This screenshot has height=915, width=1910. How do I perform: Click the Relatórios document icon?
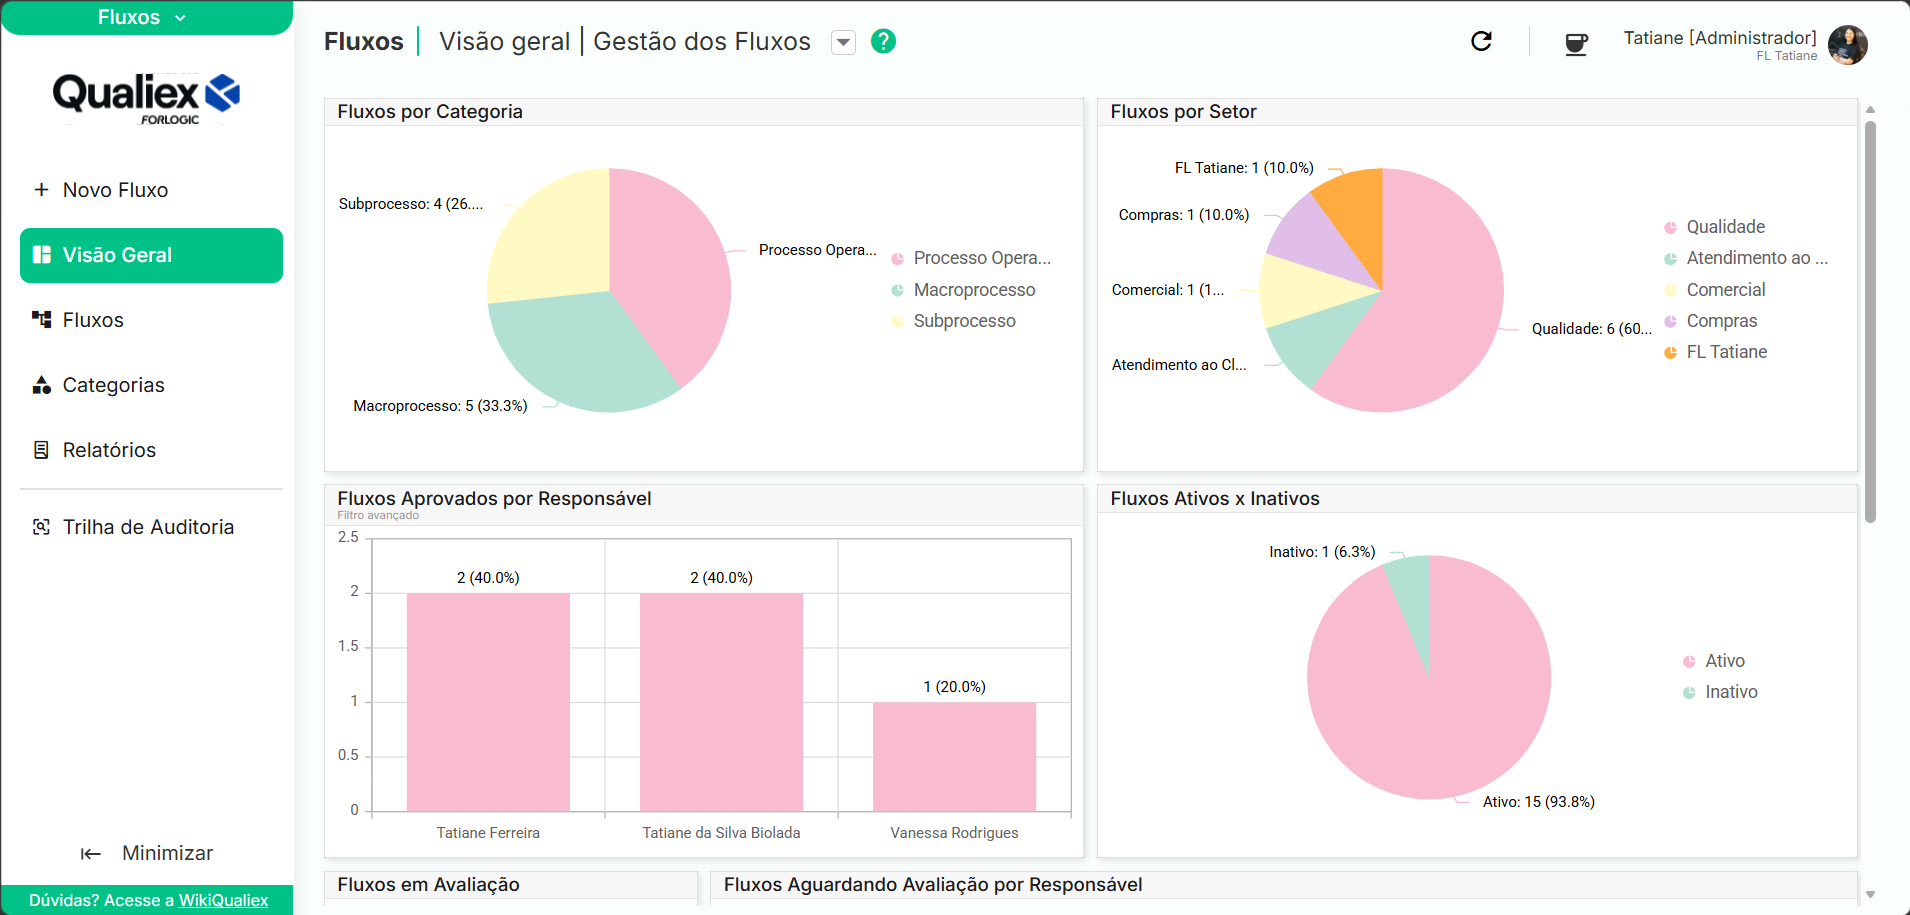click(41, 450)
